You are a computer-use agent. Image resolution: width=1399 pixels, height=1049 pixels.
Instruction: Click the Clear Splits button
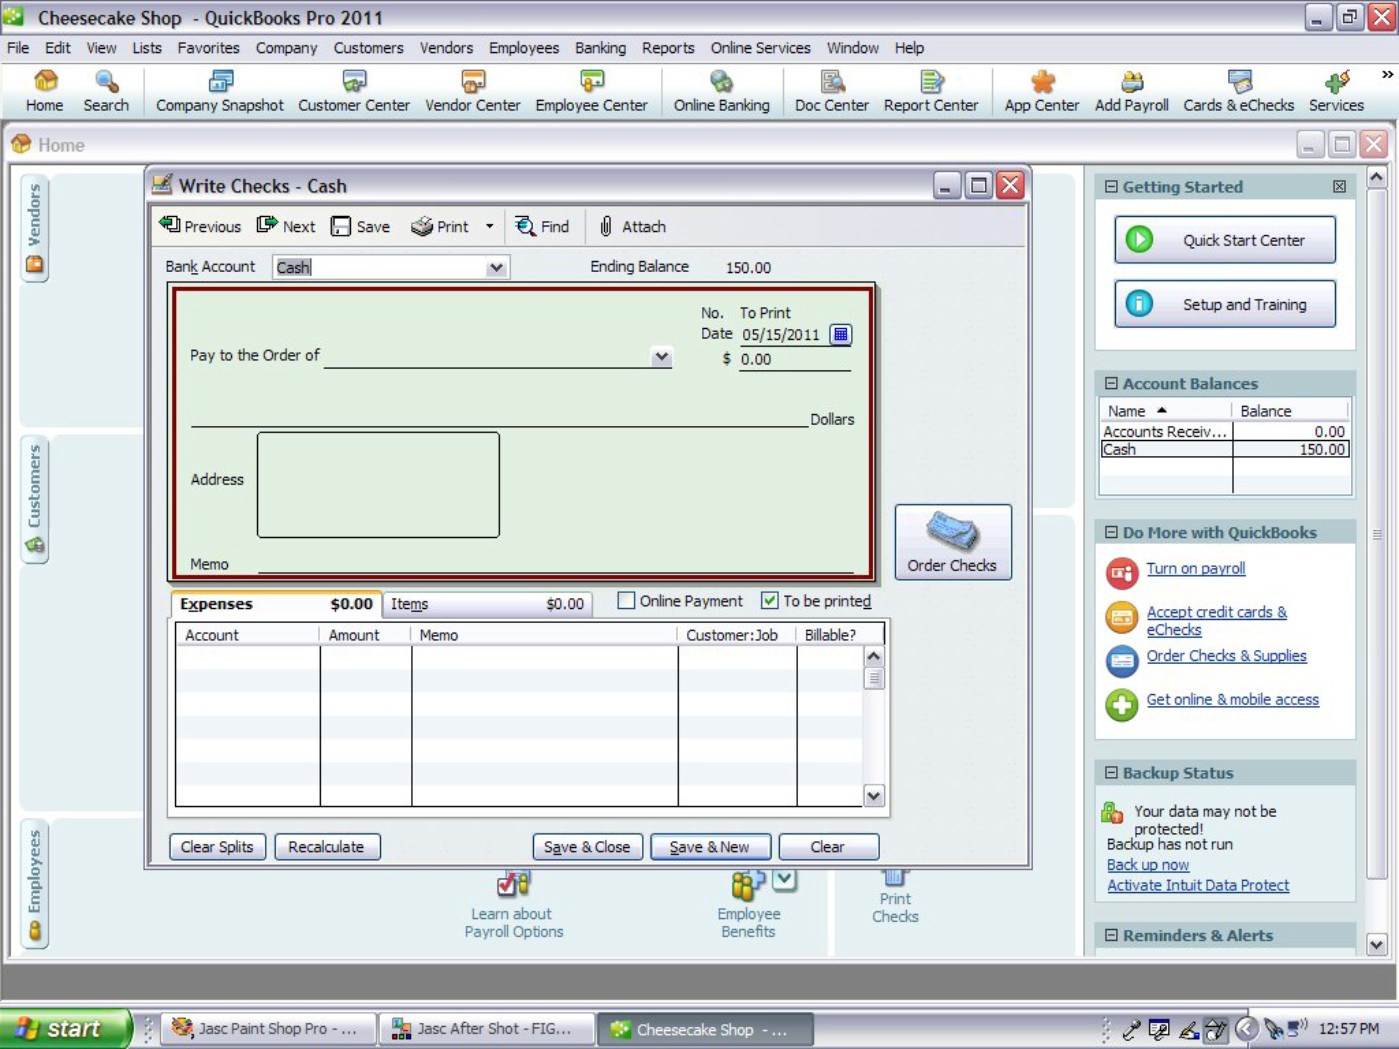(217, 847)
